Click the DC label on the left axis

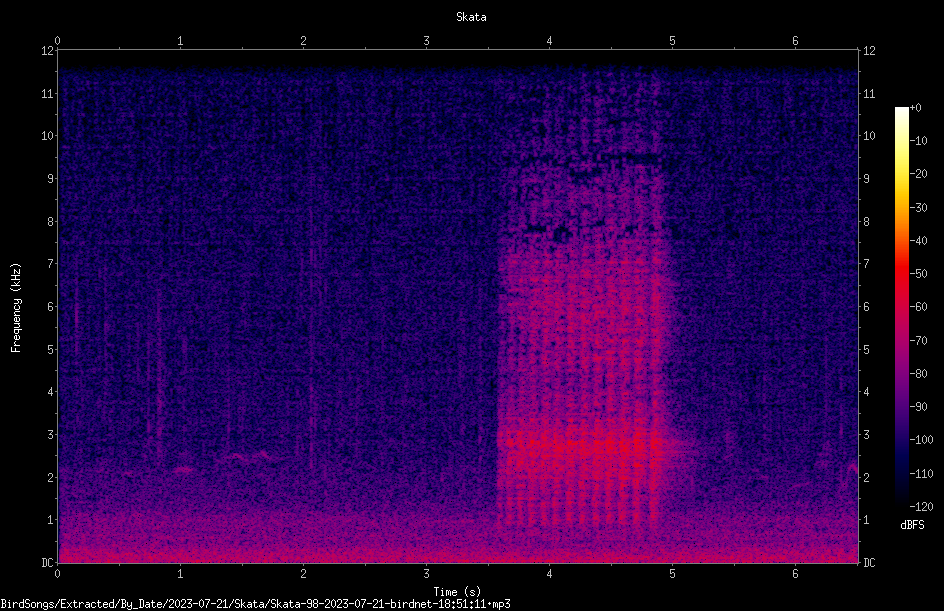pos(47,563)
